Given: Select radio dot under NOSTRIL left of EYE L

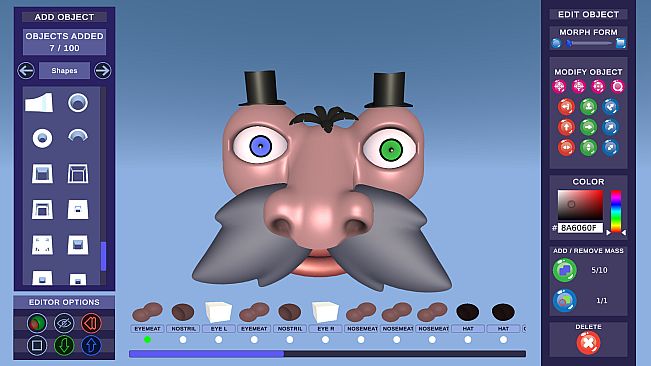Looking at the screenshot, I should click(183, 339).
